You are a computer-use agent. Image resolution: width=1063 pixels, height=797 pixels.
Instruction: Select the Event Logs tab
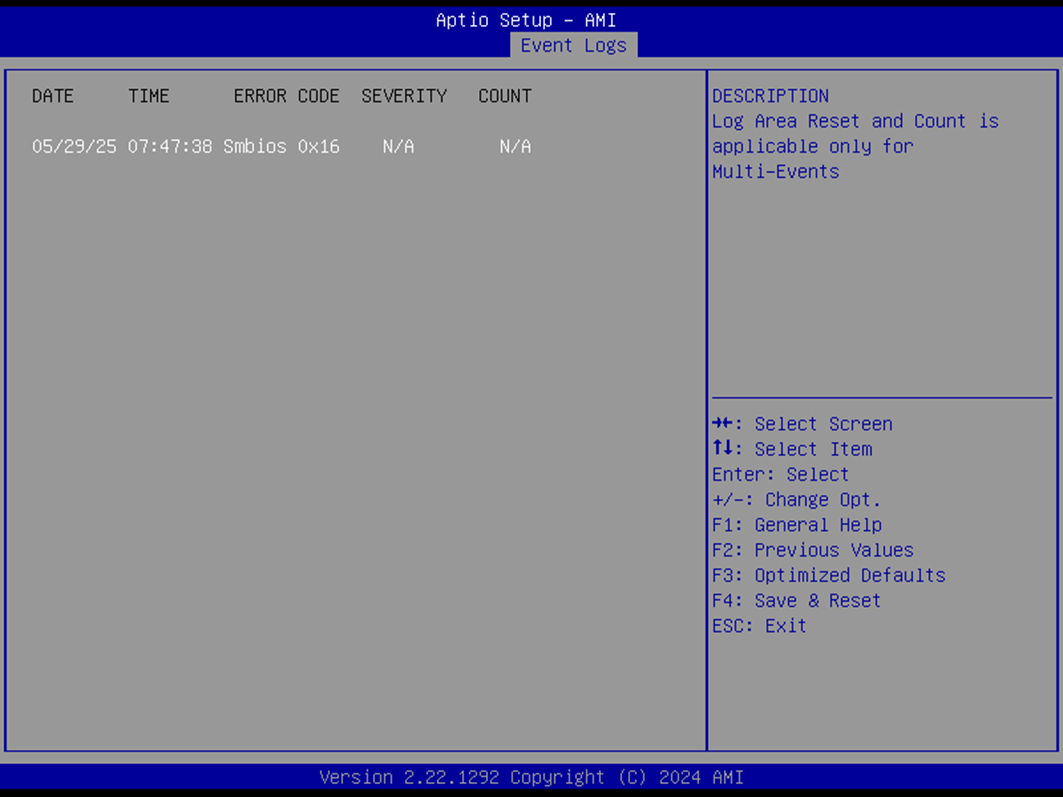(573, 45)
